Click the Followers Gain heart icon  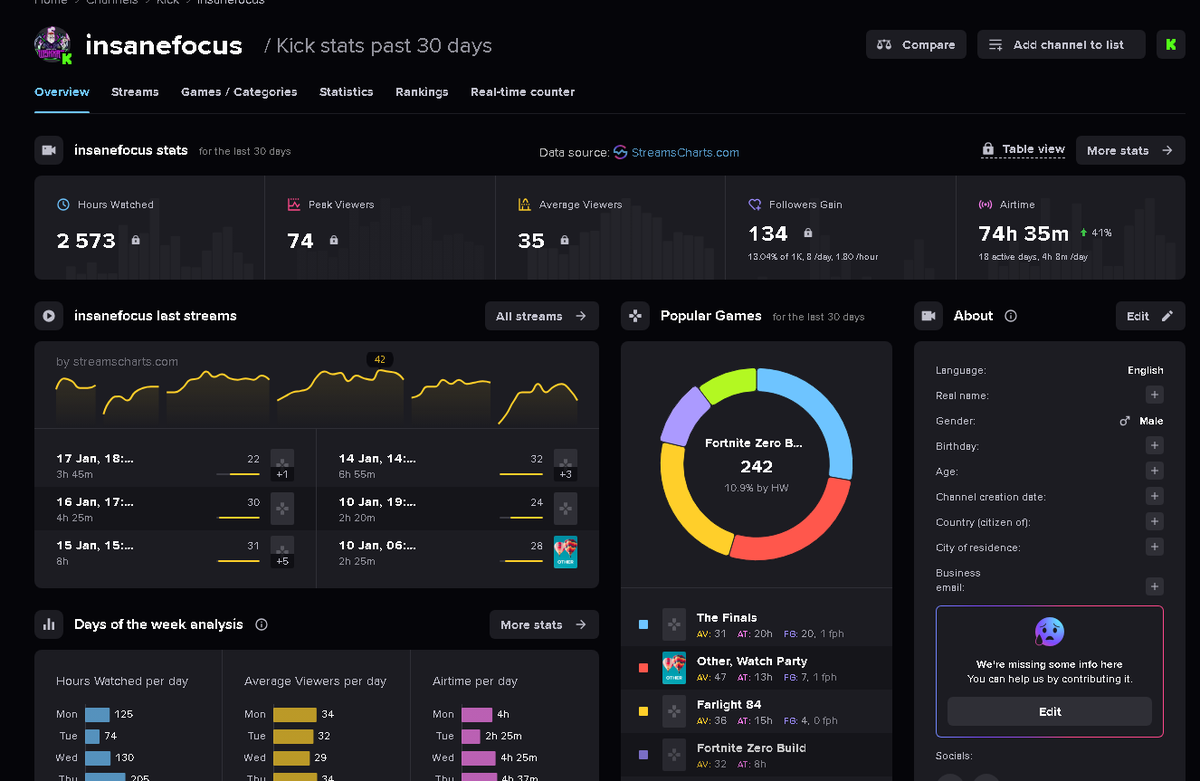755,204
